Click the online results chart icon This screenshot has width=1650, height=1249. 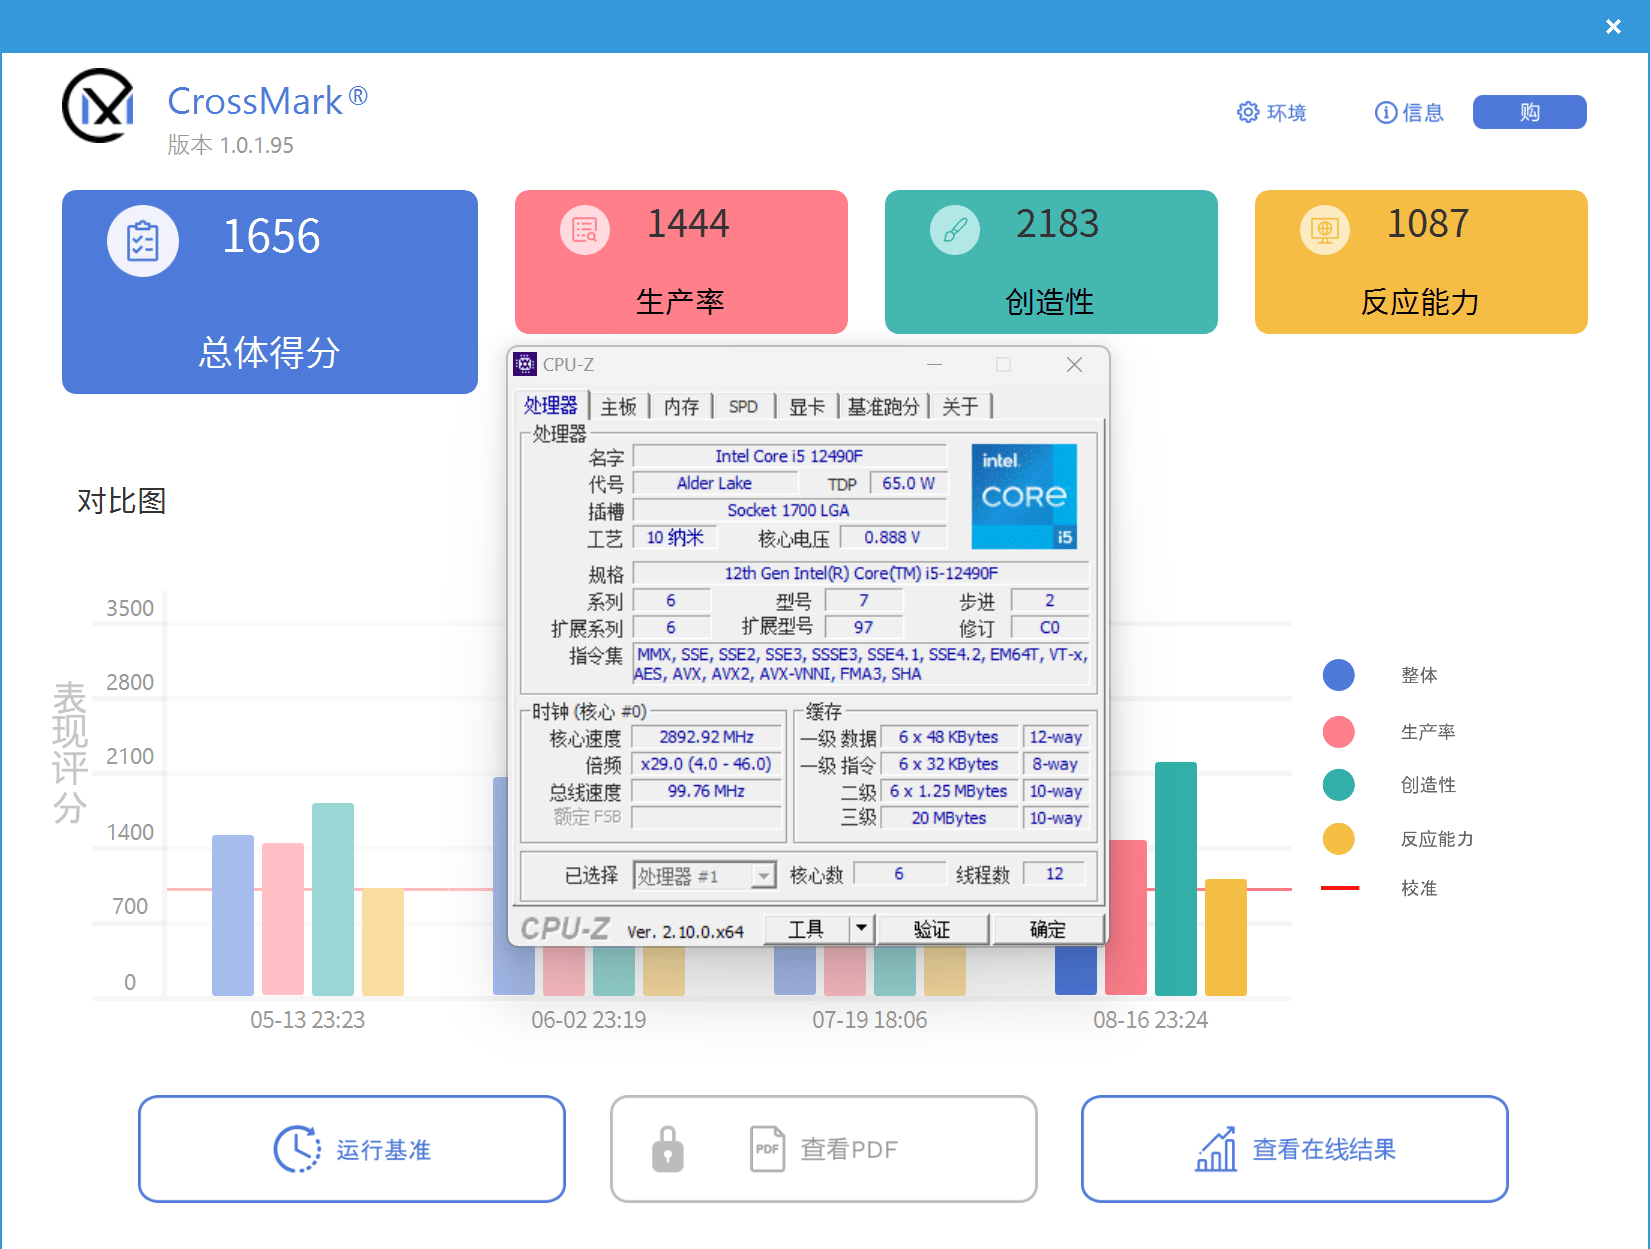(1216, 1149)
